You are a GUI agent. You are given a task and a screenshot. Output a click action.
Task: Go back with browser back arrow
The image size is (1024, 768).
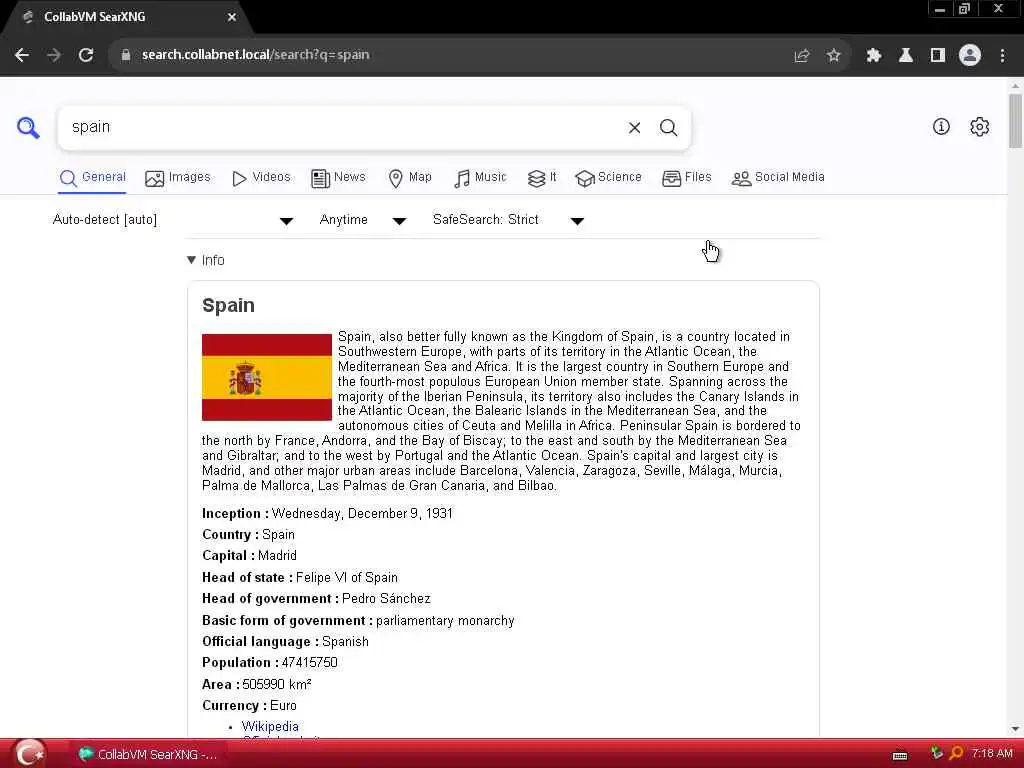pyautogui.click(x=22, y=55)
